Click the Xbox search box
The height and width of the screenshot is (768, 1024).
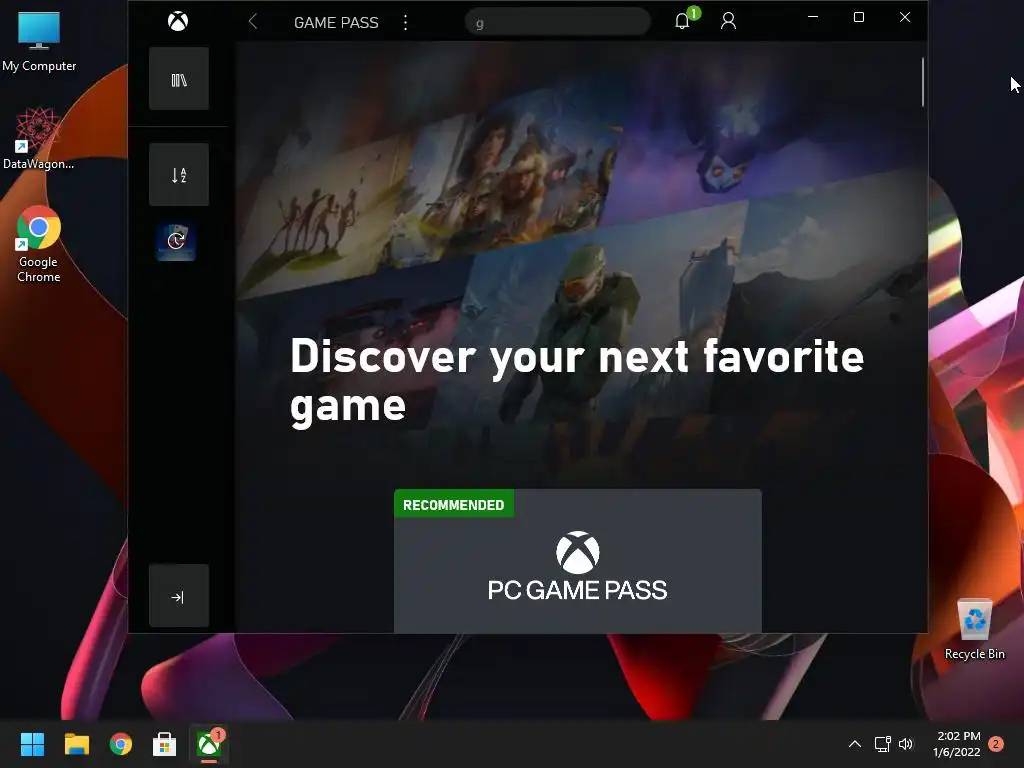558,23
